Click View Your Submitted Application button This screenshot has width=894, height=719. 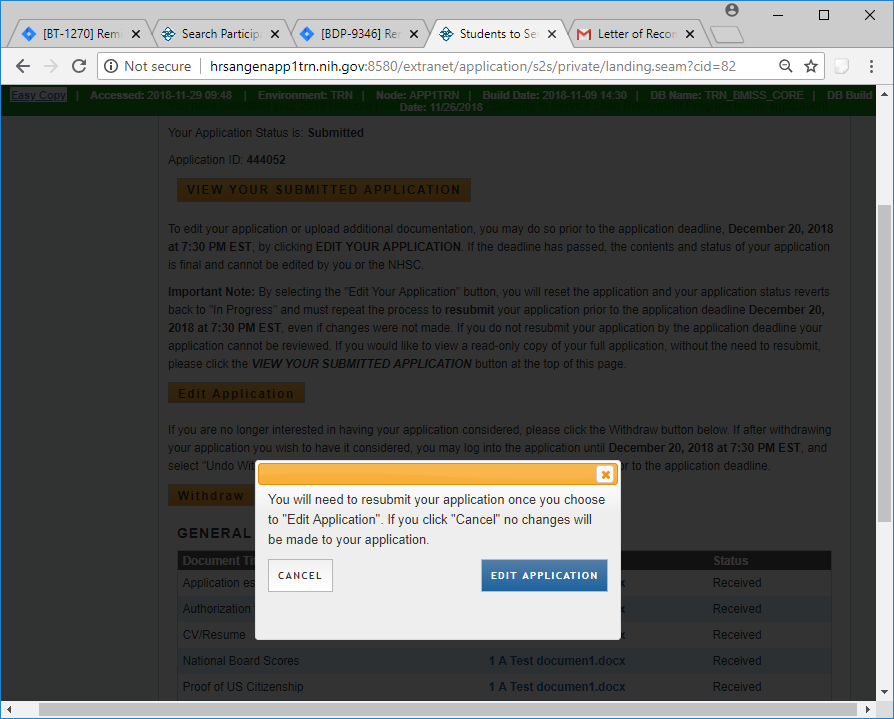pyautogui.click(x=324, y=190)
